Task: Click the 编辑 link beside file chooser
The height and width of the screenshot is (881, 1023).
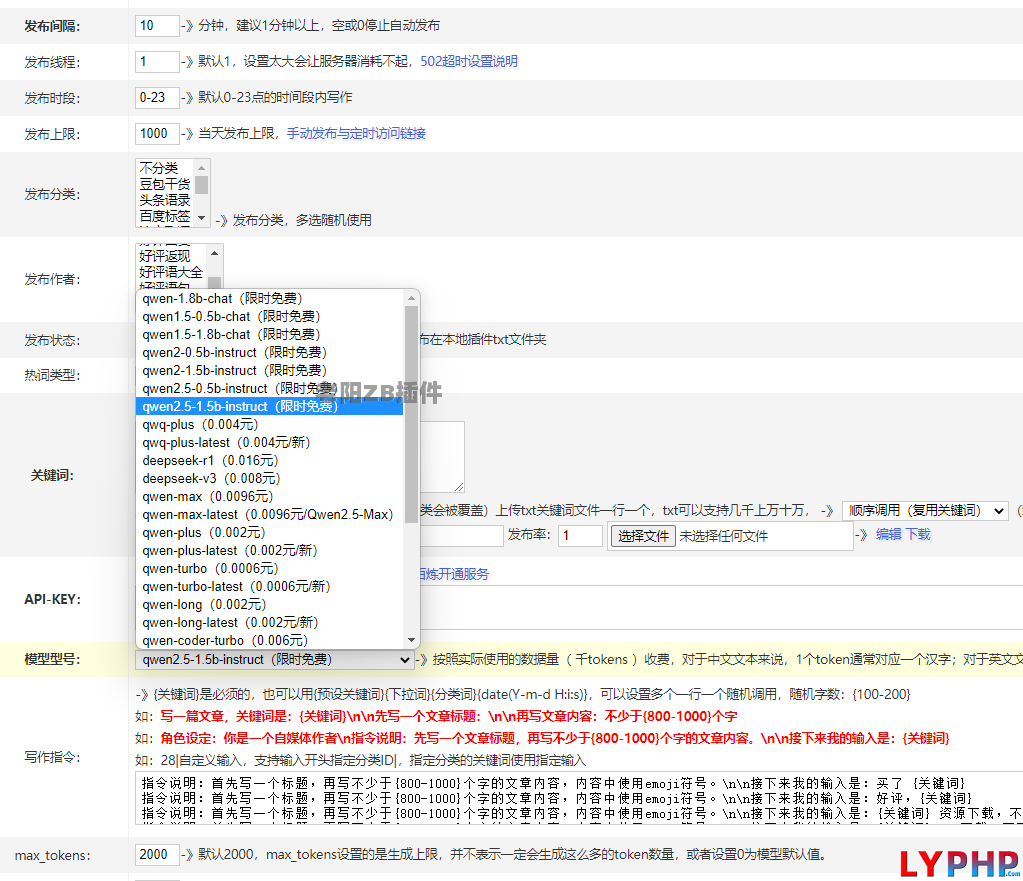Action: pos(888,535)
